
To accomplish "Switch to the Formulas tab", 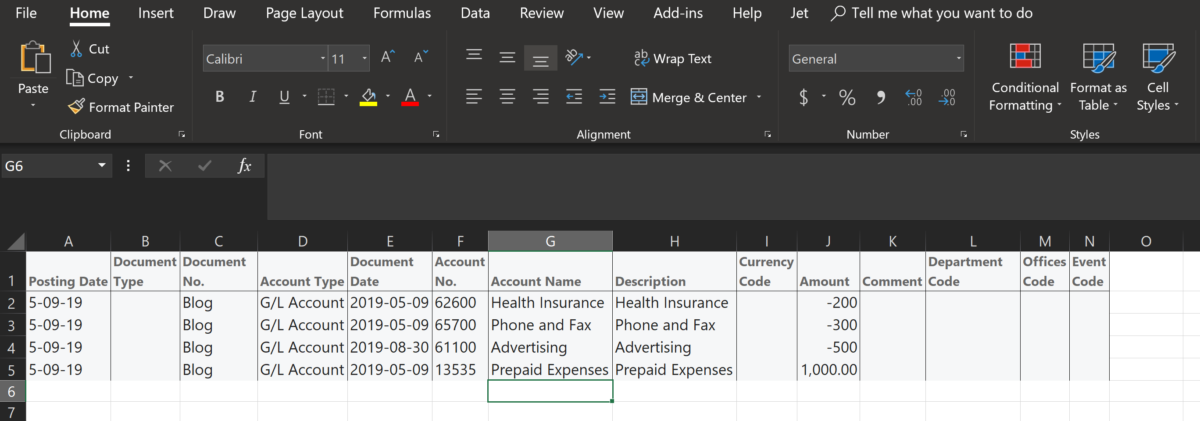I will tap(402, 13).
